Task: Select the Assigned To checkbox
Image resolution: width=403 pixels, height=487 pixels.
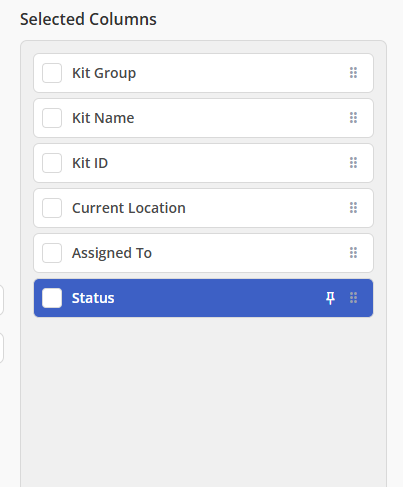Action: [52, 253]
